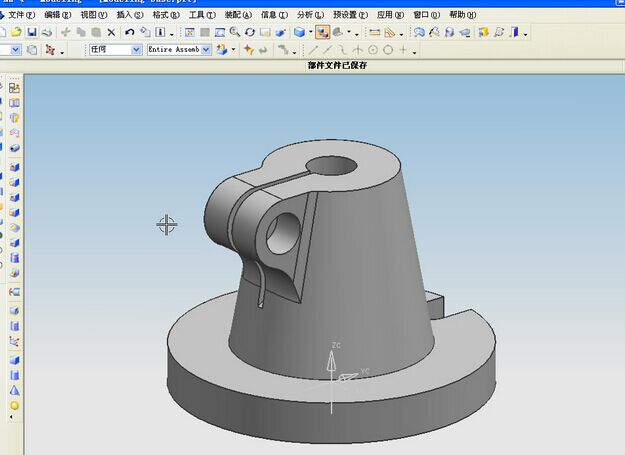Expand the shaded cube rendering style arrow
Viewport: 625px width, 455px height.
310,33
